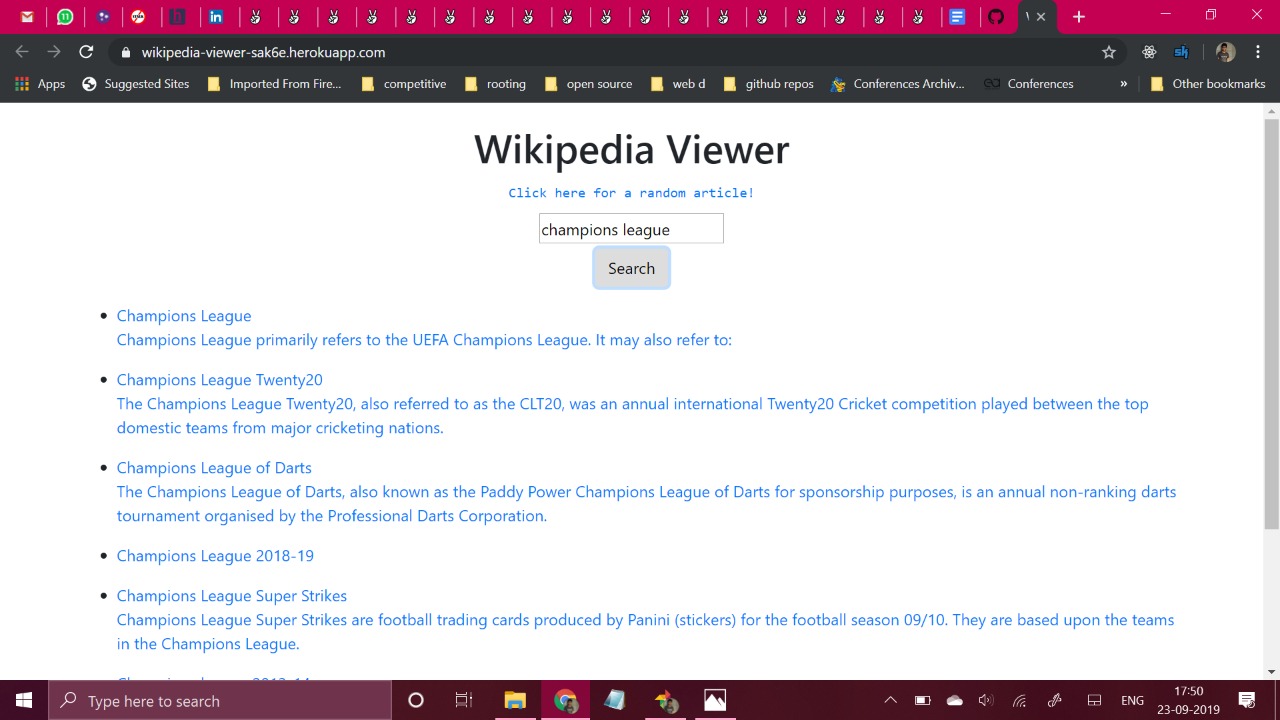Switch the ENG input language
Image resolution: width=1280 pixels, height=720 pixels.
pyautogui.click(x=1132, y=700)
